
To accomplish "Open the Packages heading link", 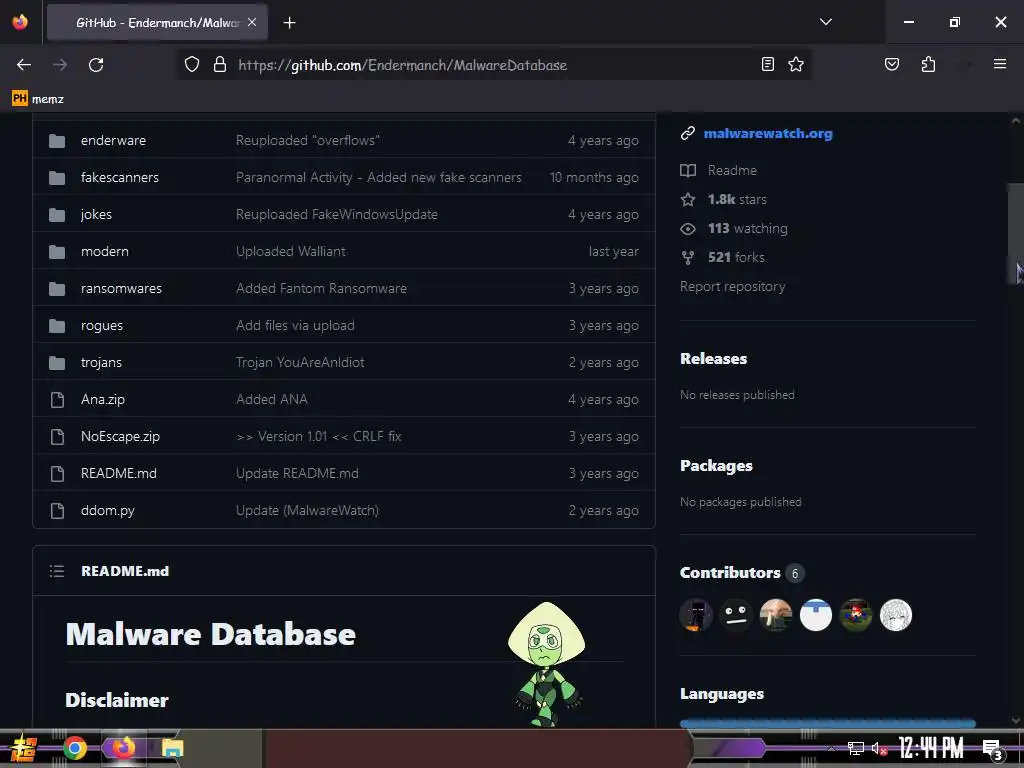I will tap(716, 466).
